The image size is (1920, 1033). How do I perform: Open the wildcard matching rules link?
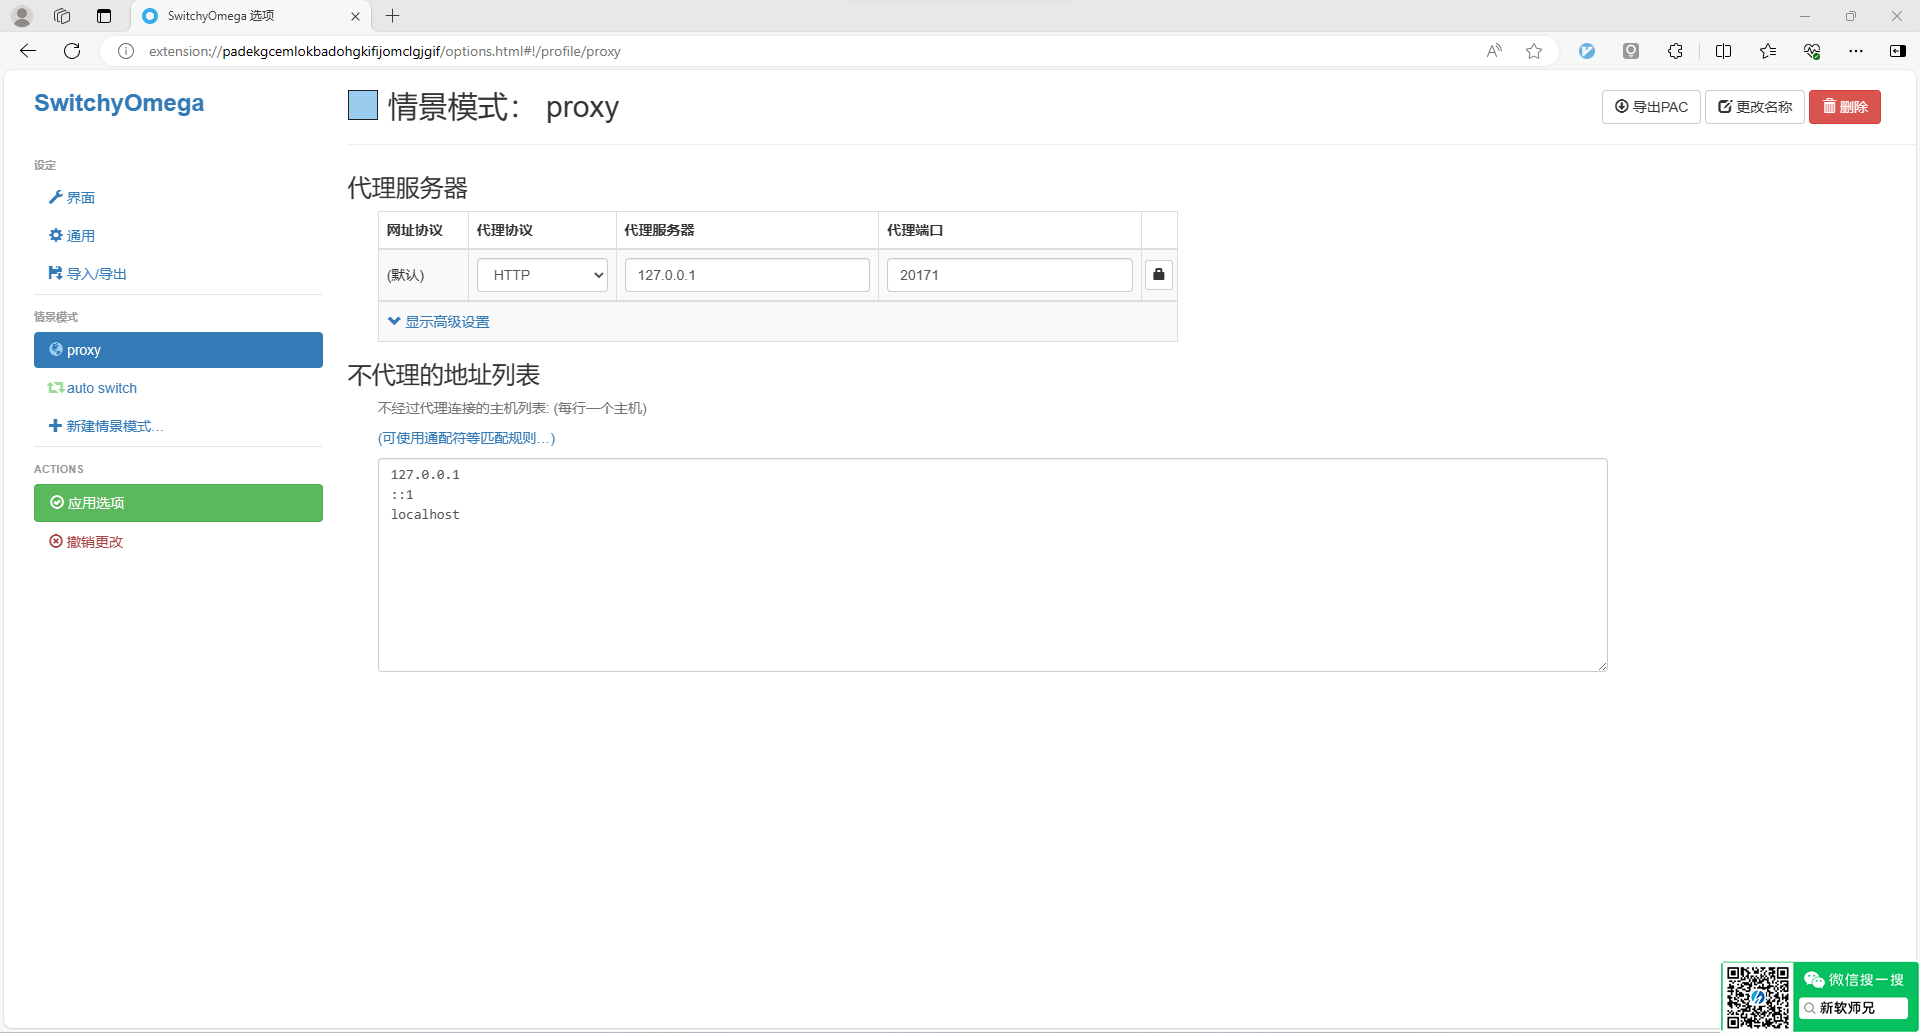[466, 438]
